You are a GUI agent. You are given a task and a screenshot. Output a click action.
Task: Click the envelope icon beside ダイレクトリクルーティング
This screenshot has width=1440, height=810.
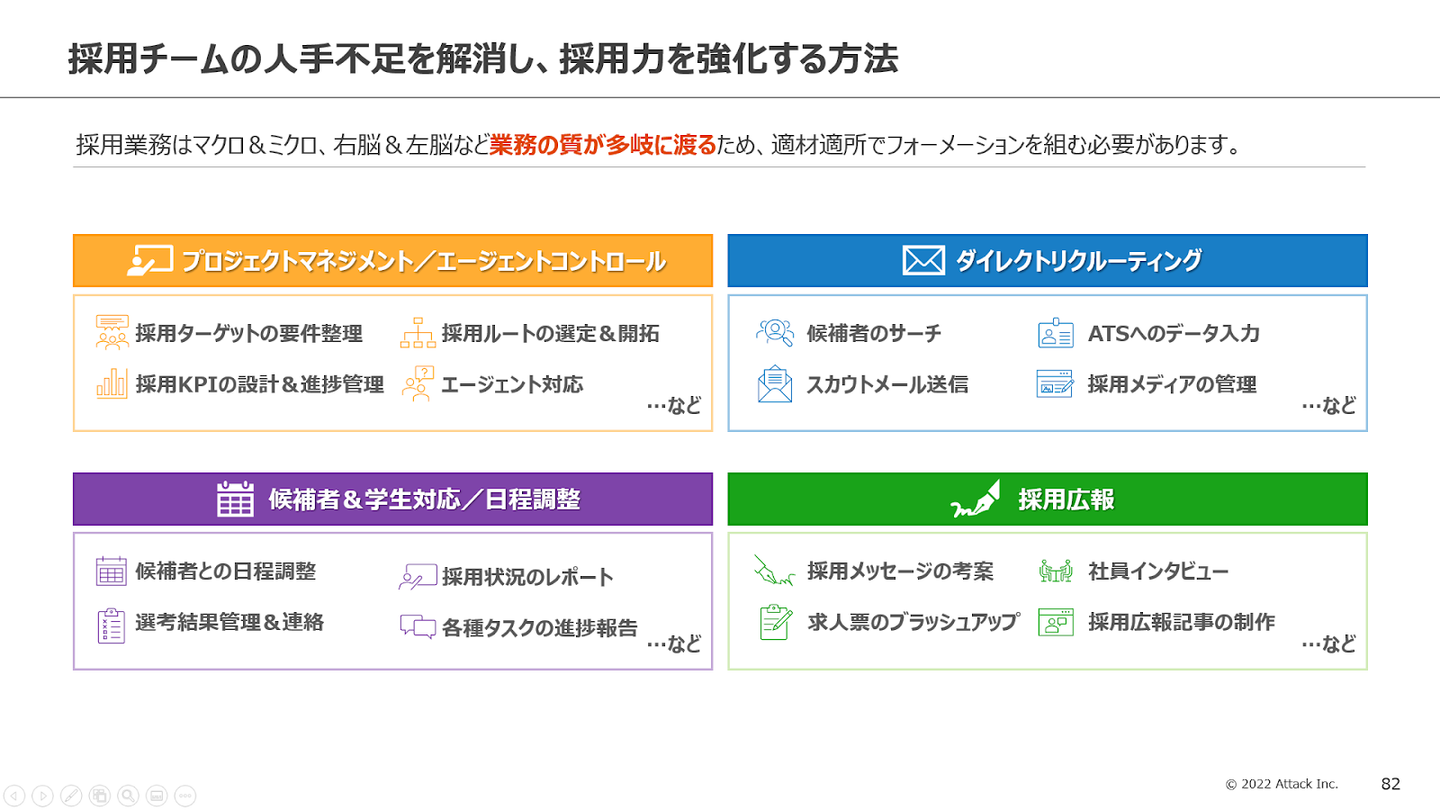pyautogui.click(x=923, y=261)
